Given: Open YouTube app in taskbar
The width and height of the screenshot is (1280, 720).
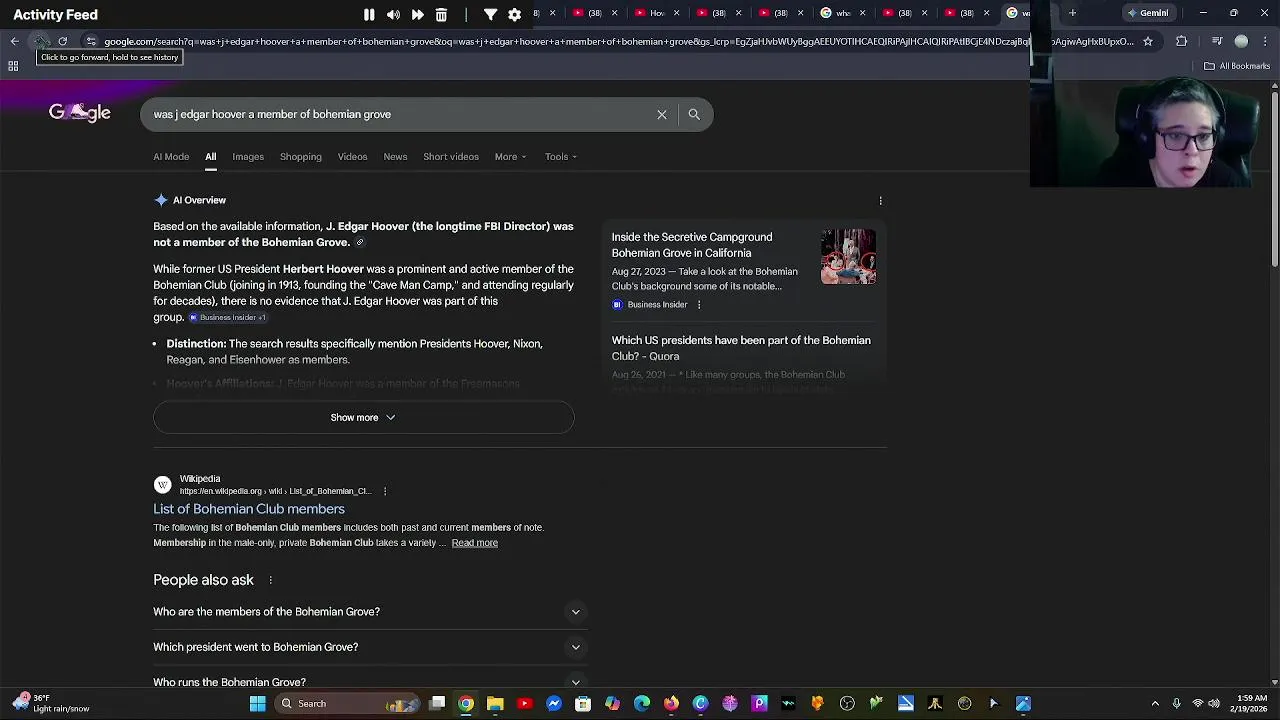Looking at the screenshot, I should click(x=524, y=703).
